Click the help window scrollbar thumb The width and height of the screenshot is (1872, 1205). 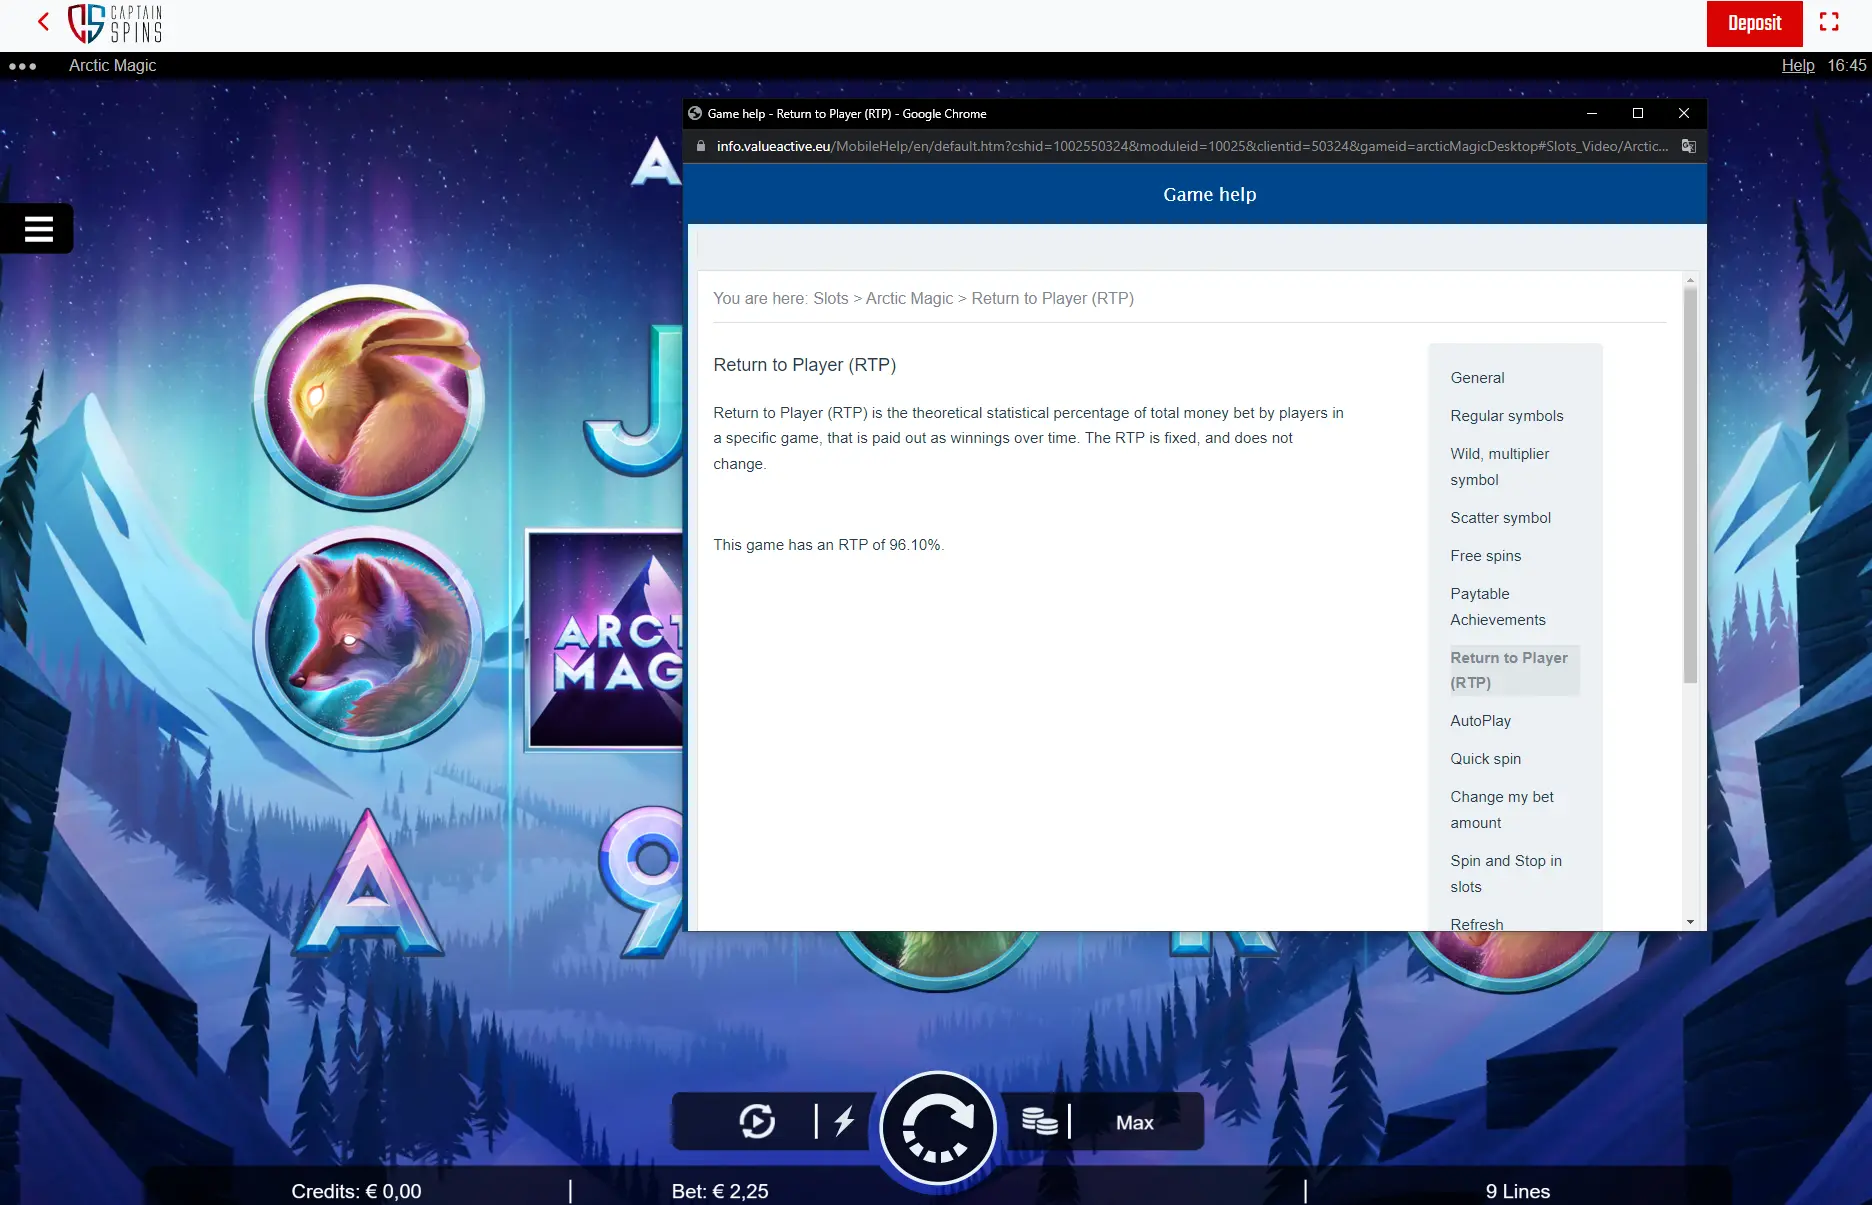pos(1690,485)
